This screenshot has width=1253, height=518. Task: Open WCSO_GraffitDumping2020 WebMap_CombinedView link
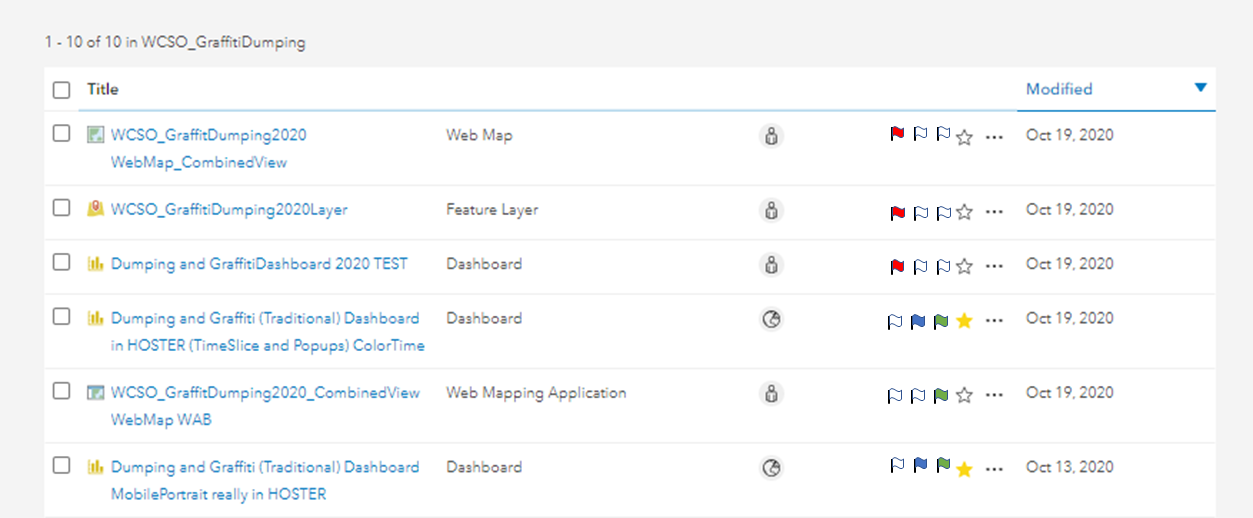click(x=208, y=135)
